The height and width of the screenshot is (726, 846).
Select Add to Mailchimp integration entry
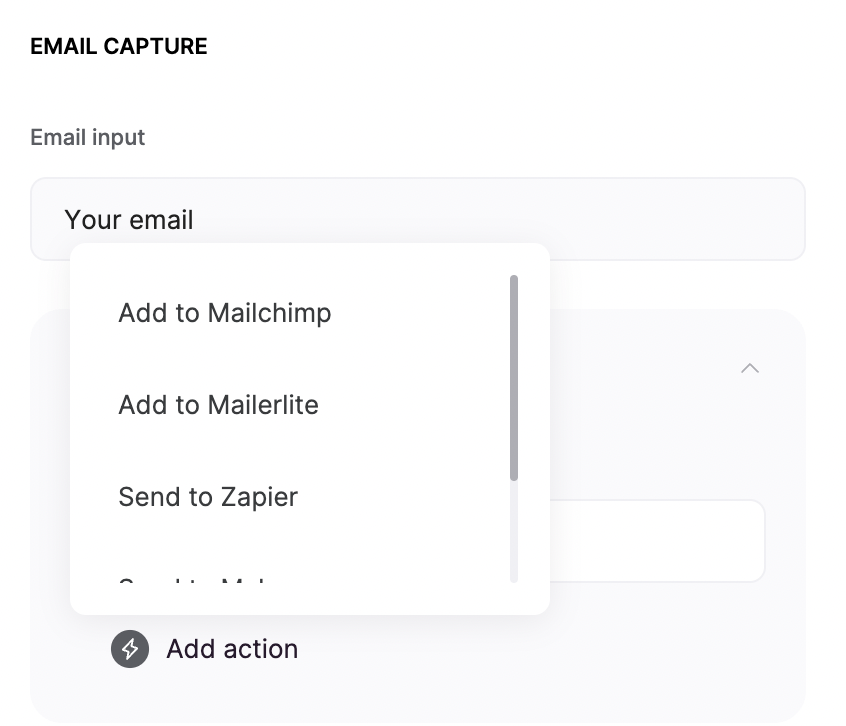(x=224, y=312)
